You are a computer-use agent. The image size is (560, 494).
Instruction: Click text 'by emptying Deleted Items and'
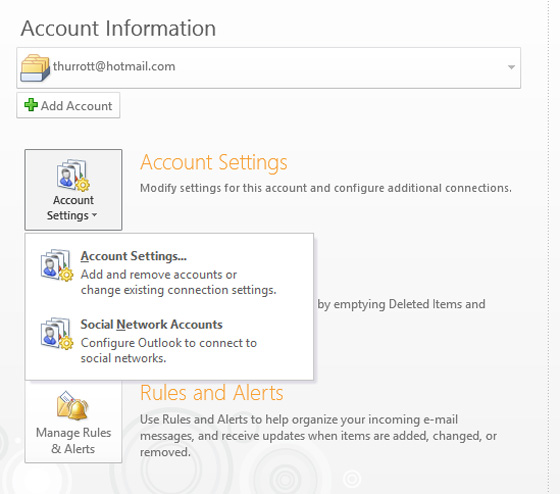[x=401, y=304]
